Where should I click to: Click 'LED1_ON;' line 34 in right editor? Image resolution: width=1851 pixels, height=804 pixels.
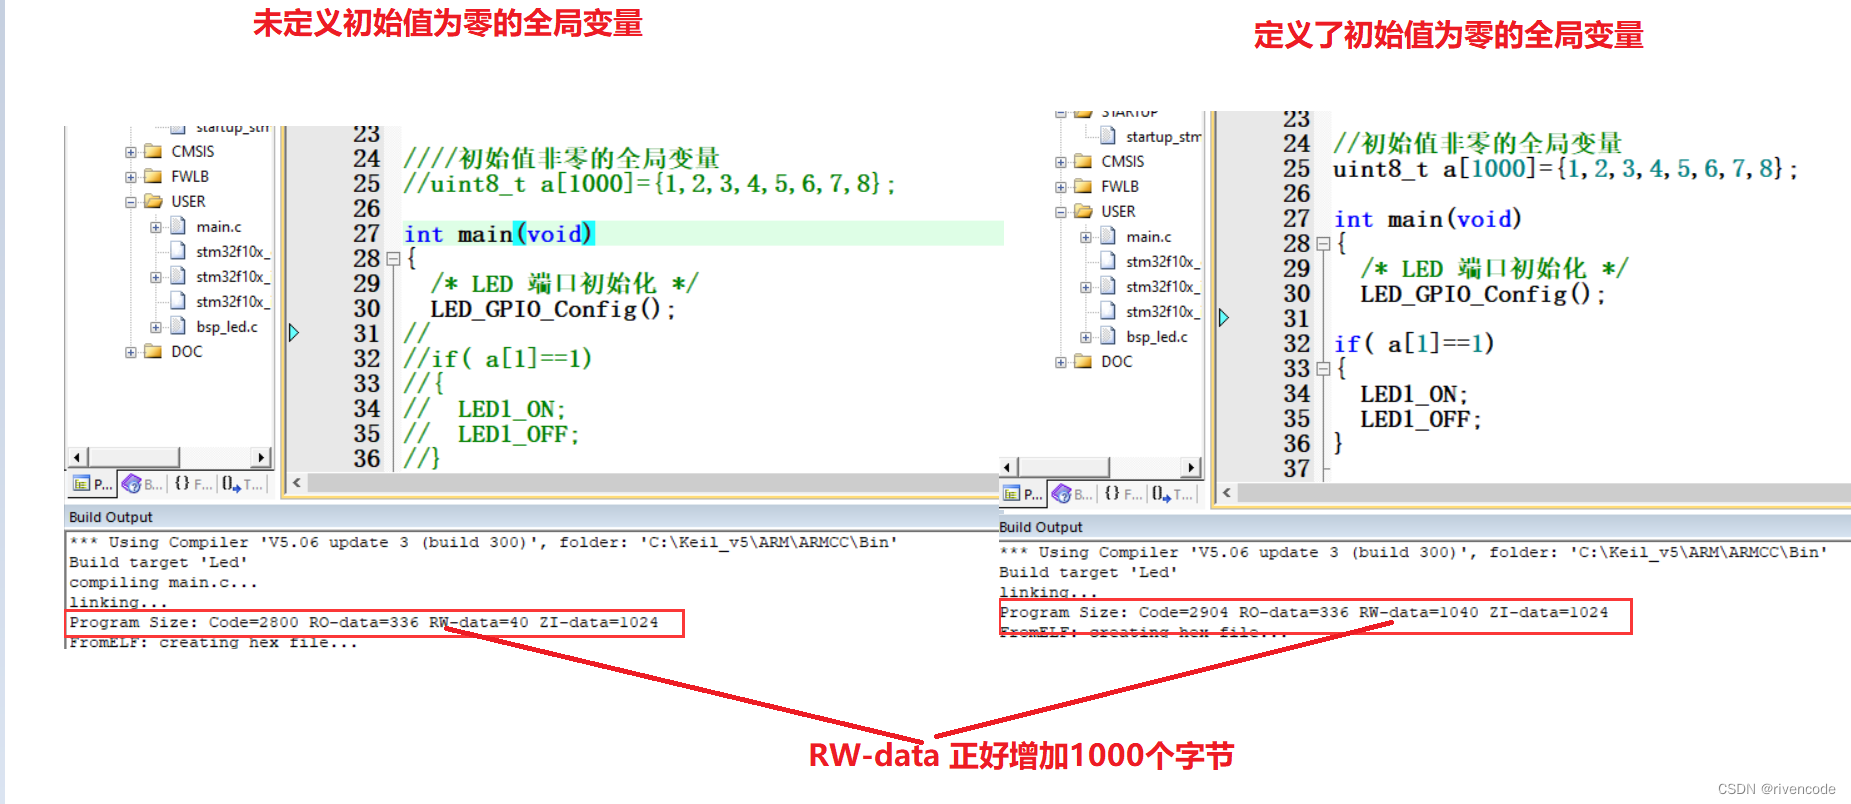[x=1414, y=394]
